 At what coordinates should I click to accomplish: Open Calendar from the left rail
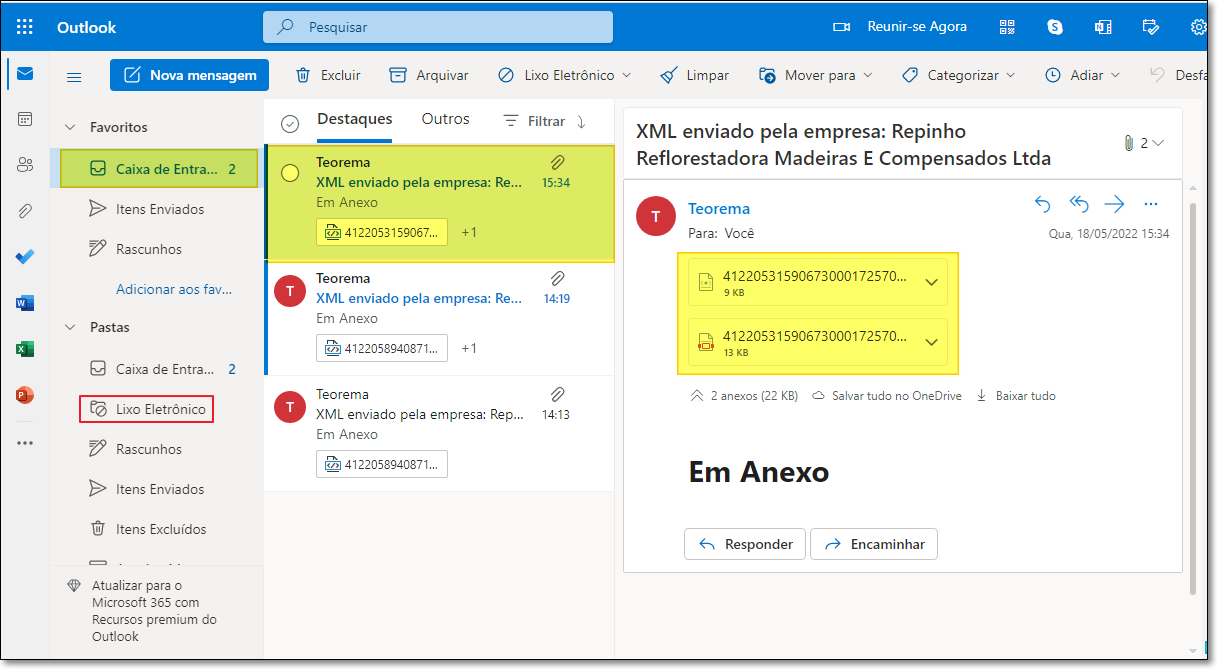click(x=25, y=119)
